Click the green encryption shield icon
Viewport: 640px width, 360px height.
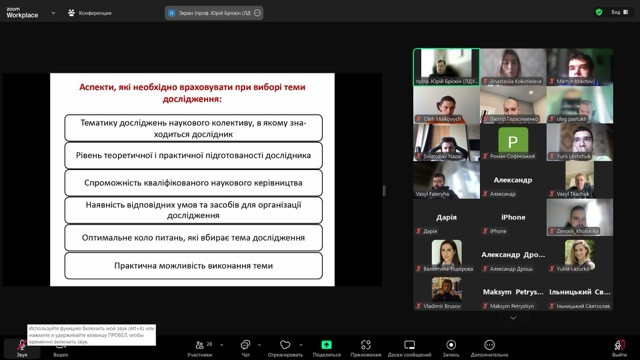coord(599,12)
